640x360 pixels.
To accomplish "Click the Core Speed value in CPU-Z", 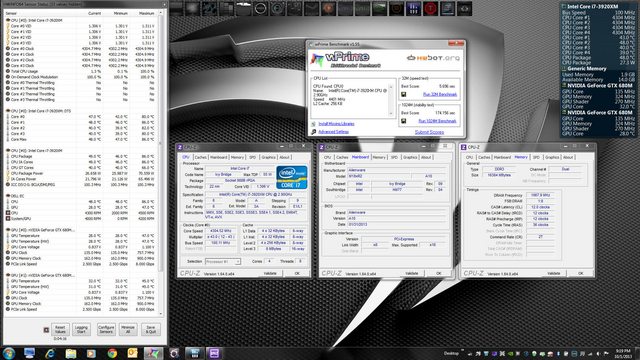I will click(220, 231).
